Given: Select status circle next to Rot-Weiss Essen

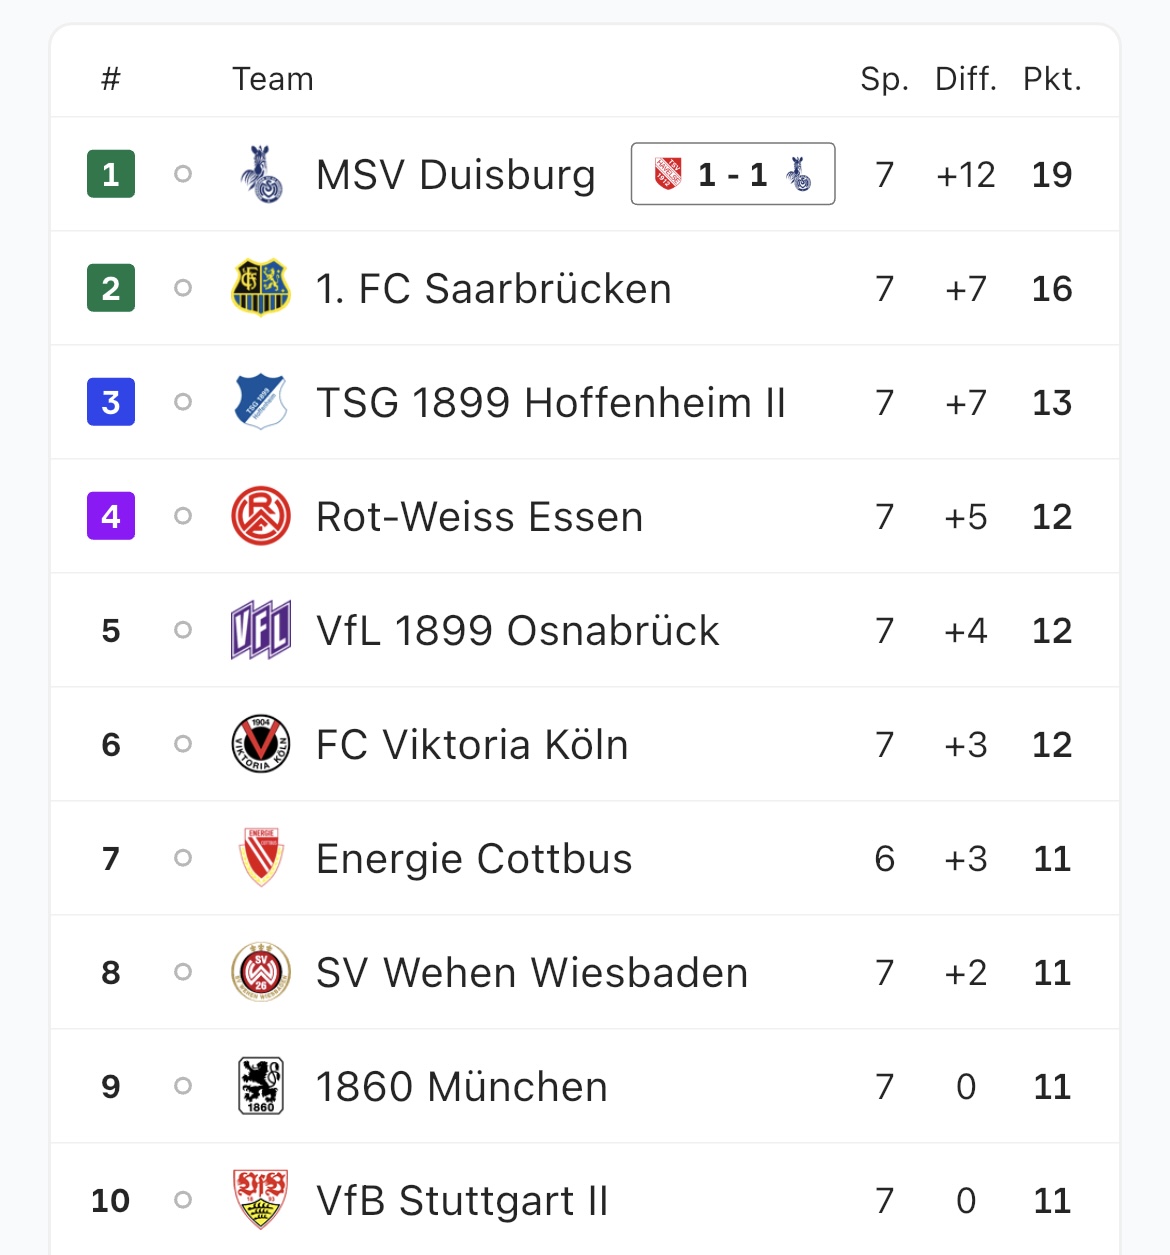Looking at the screenshot, I should [183, 516].
